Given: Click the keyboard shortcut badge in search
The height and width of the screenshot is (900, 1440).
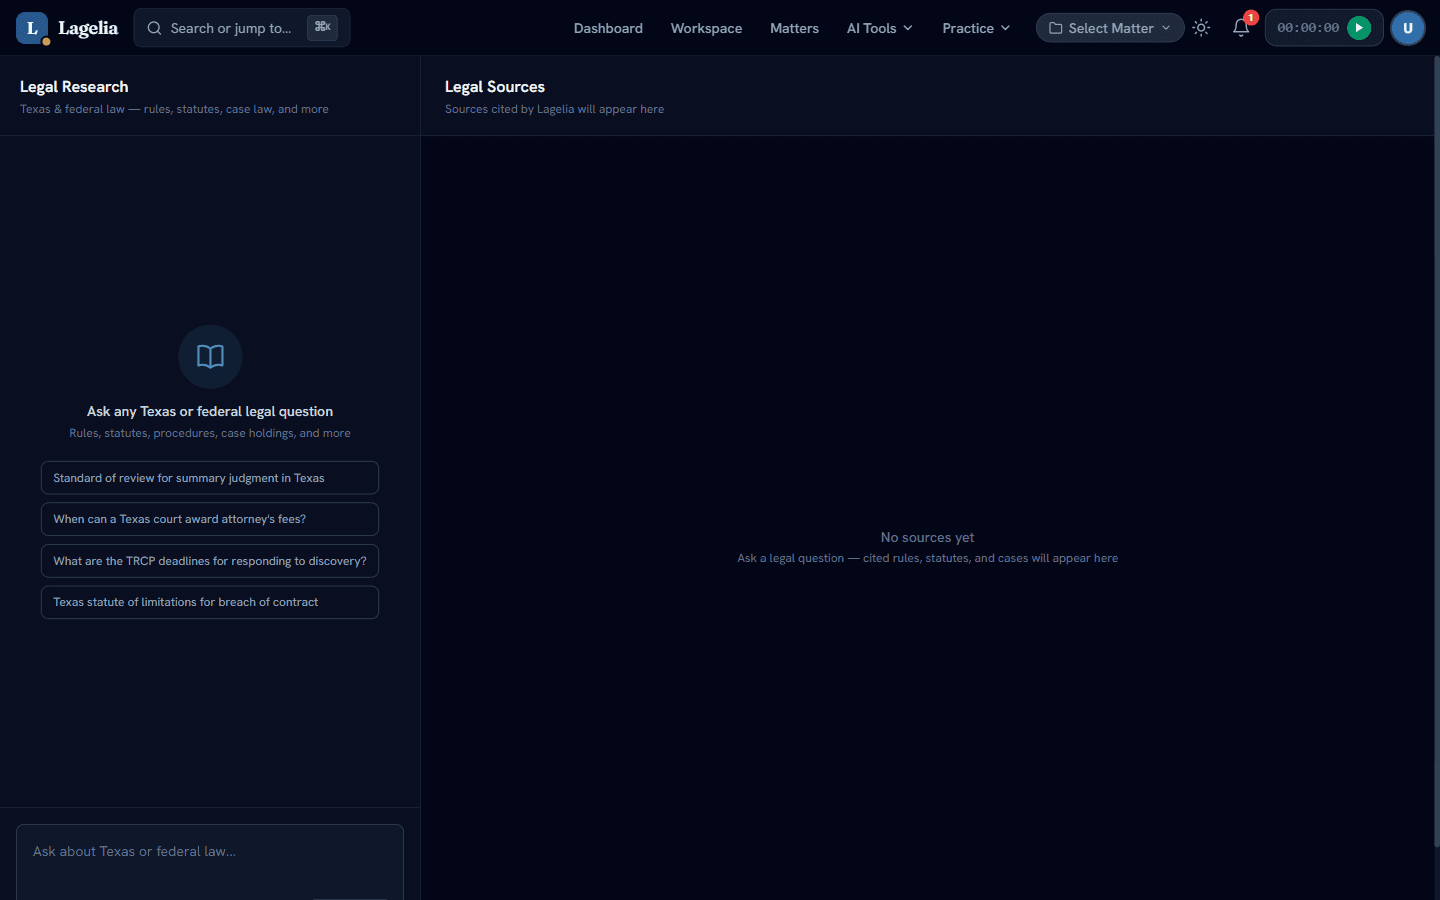Looking at the screenshot, I should pyautogui.click(x=322, y=27).
